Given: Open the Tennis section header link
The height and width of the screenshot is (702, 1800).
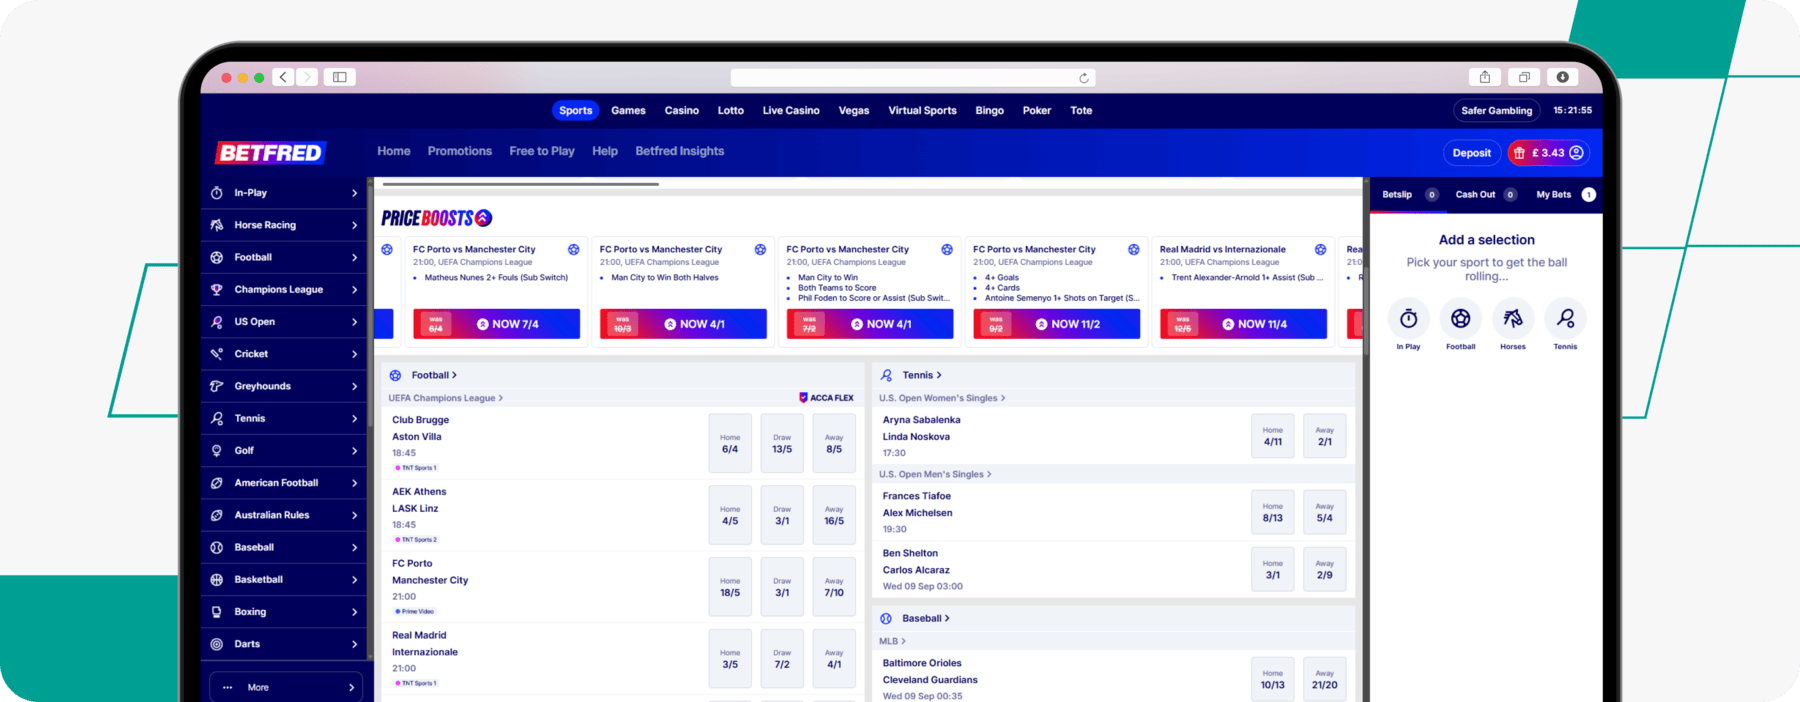Looking at the screenshot, I should coord(922,375).
